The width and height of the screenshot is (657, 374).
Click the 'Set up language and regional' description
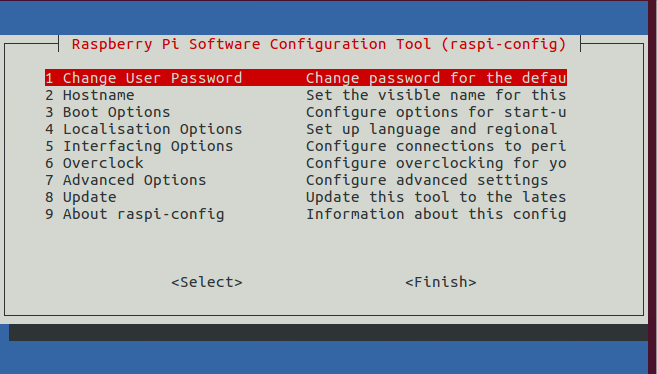(432, 129)
